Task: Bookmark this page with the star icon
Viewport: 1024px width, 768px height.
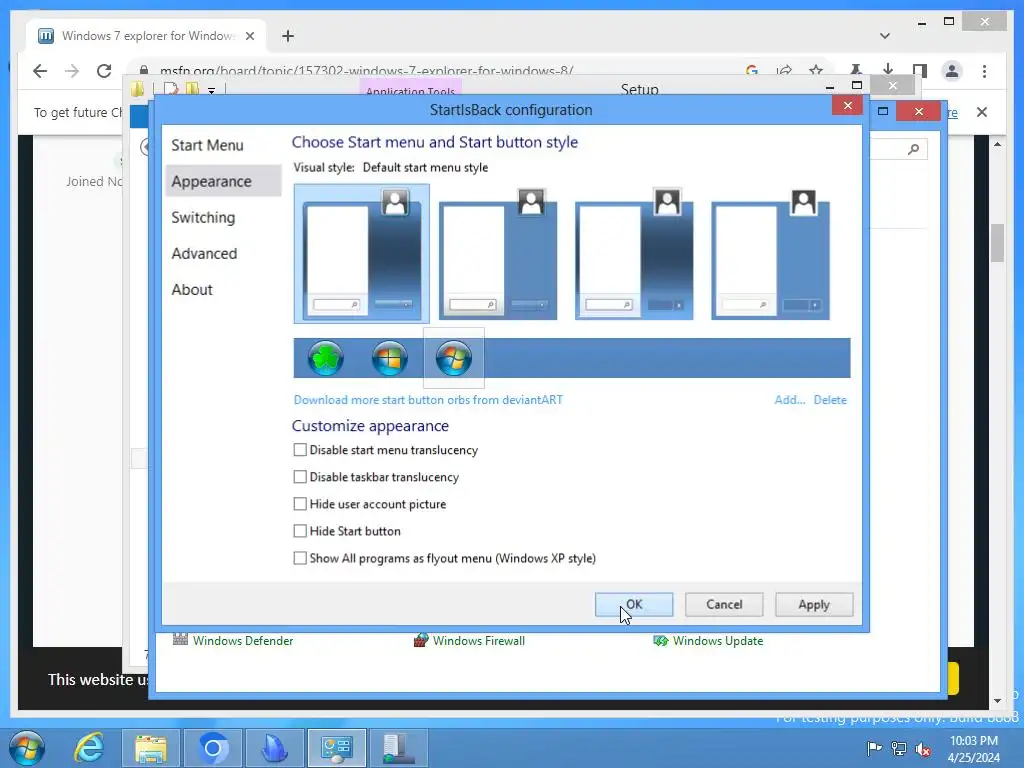Action: pyautogui.click(x=816, y=70)
